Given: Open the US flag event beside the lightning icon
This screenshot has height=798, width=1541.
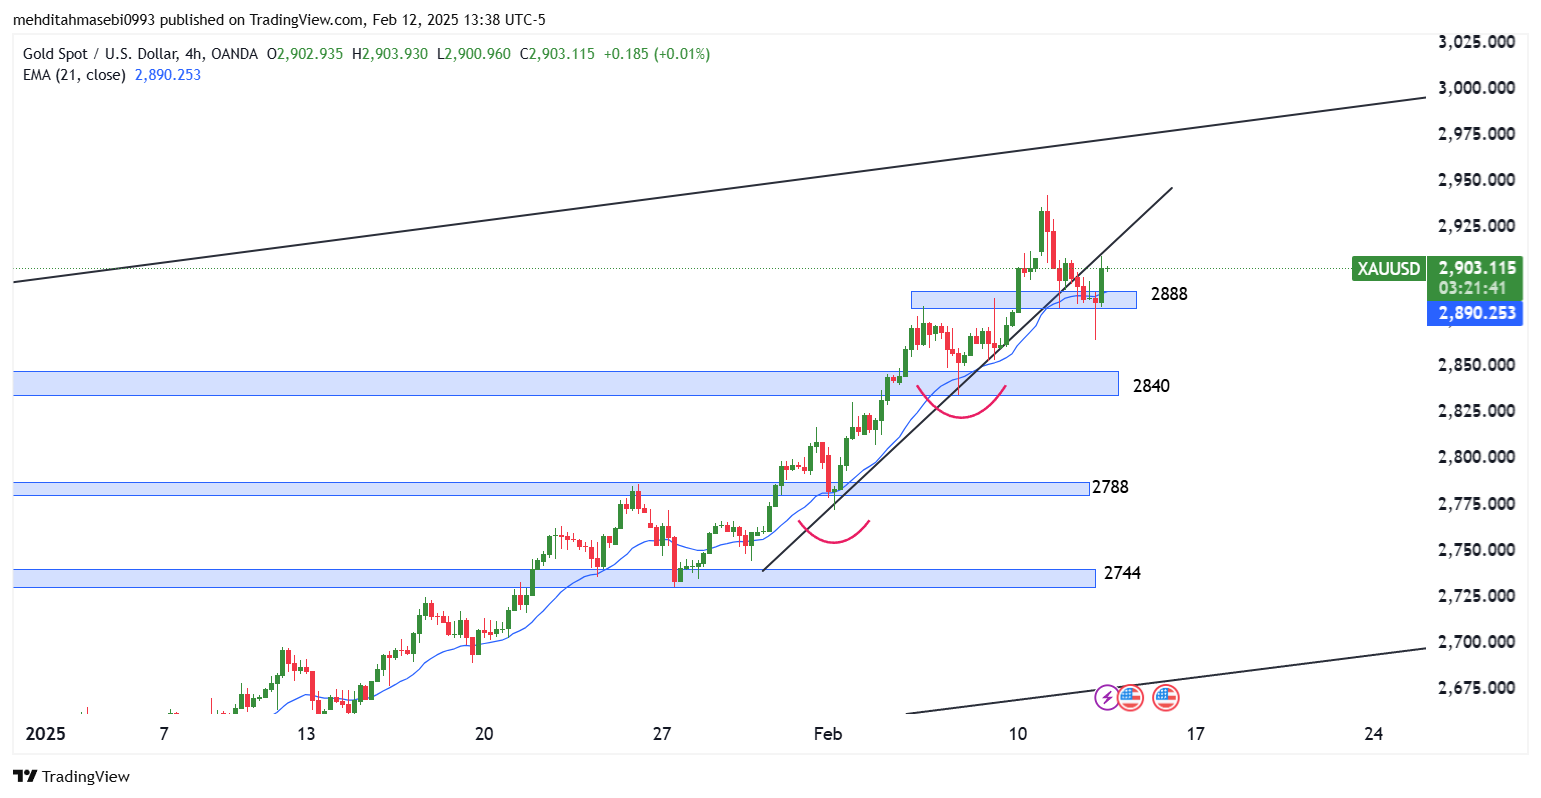Looking at the screenshot, I should (x=1130, y=697).
